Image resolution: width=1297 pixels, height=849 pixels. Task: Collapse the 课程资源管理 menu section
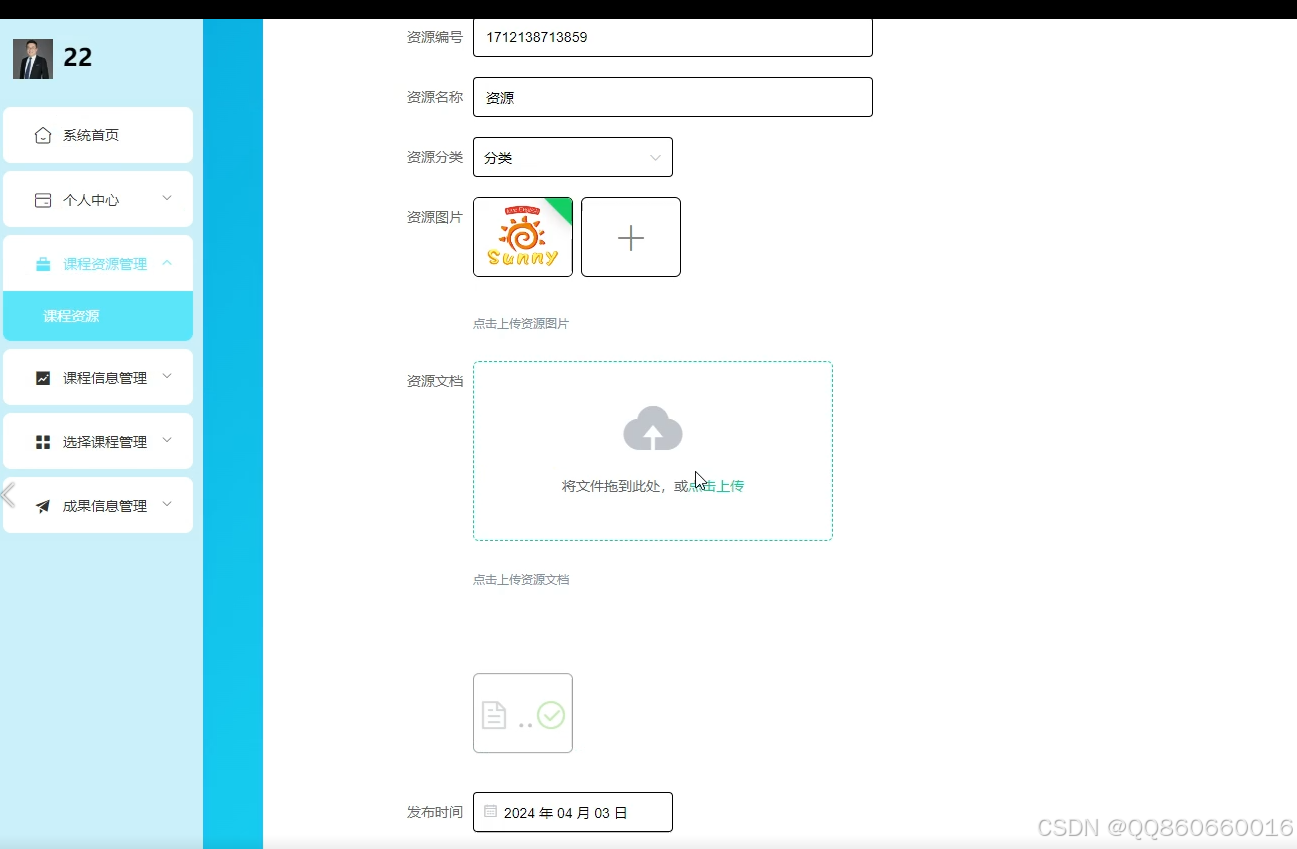[168, 263]
